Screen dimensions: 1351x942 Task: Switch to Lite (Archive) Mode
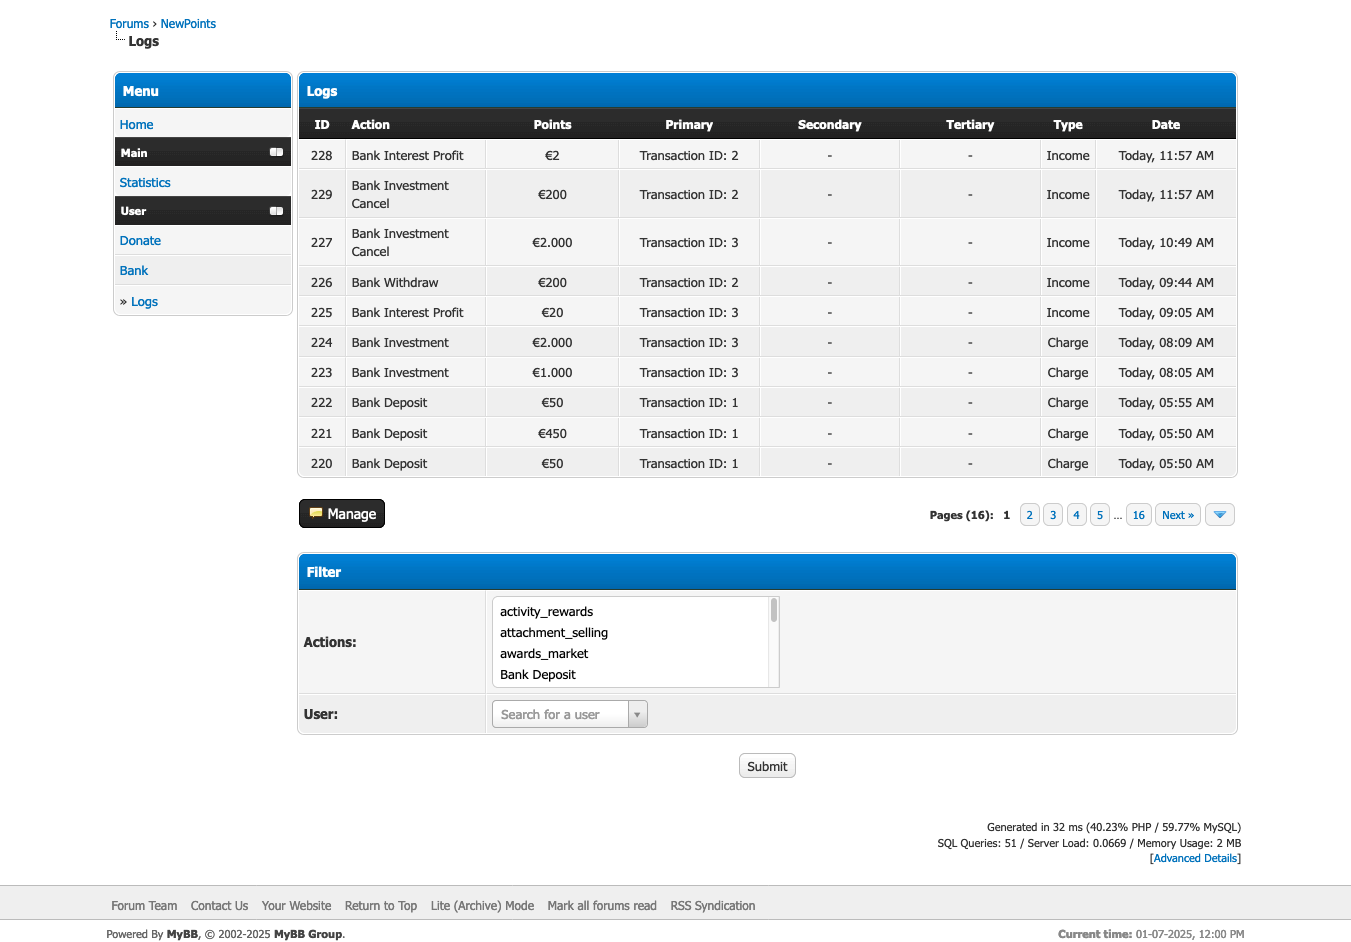(x=482, y=906)
